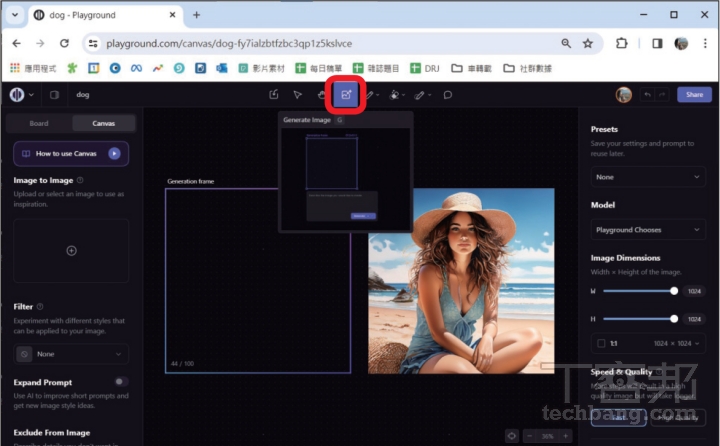Open browser zoom magnifier icon in address bar

[566, 43]
